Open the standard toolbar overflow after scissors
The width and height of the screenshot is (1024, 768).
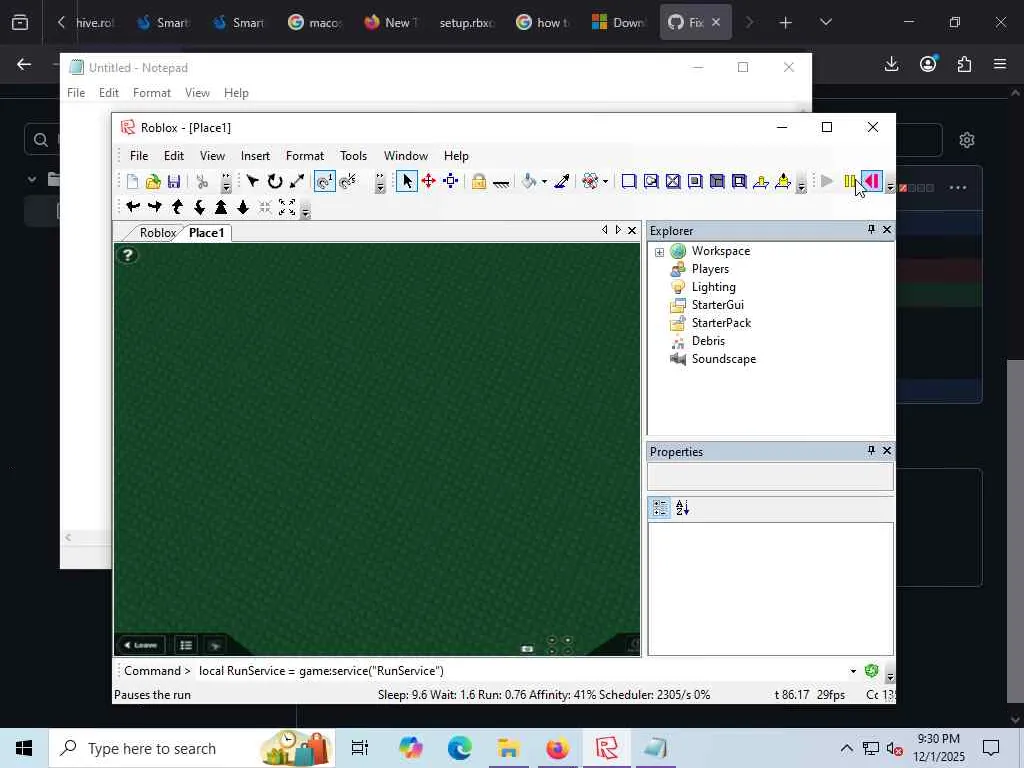[226, 184]
